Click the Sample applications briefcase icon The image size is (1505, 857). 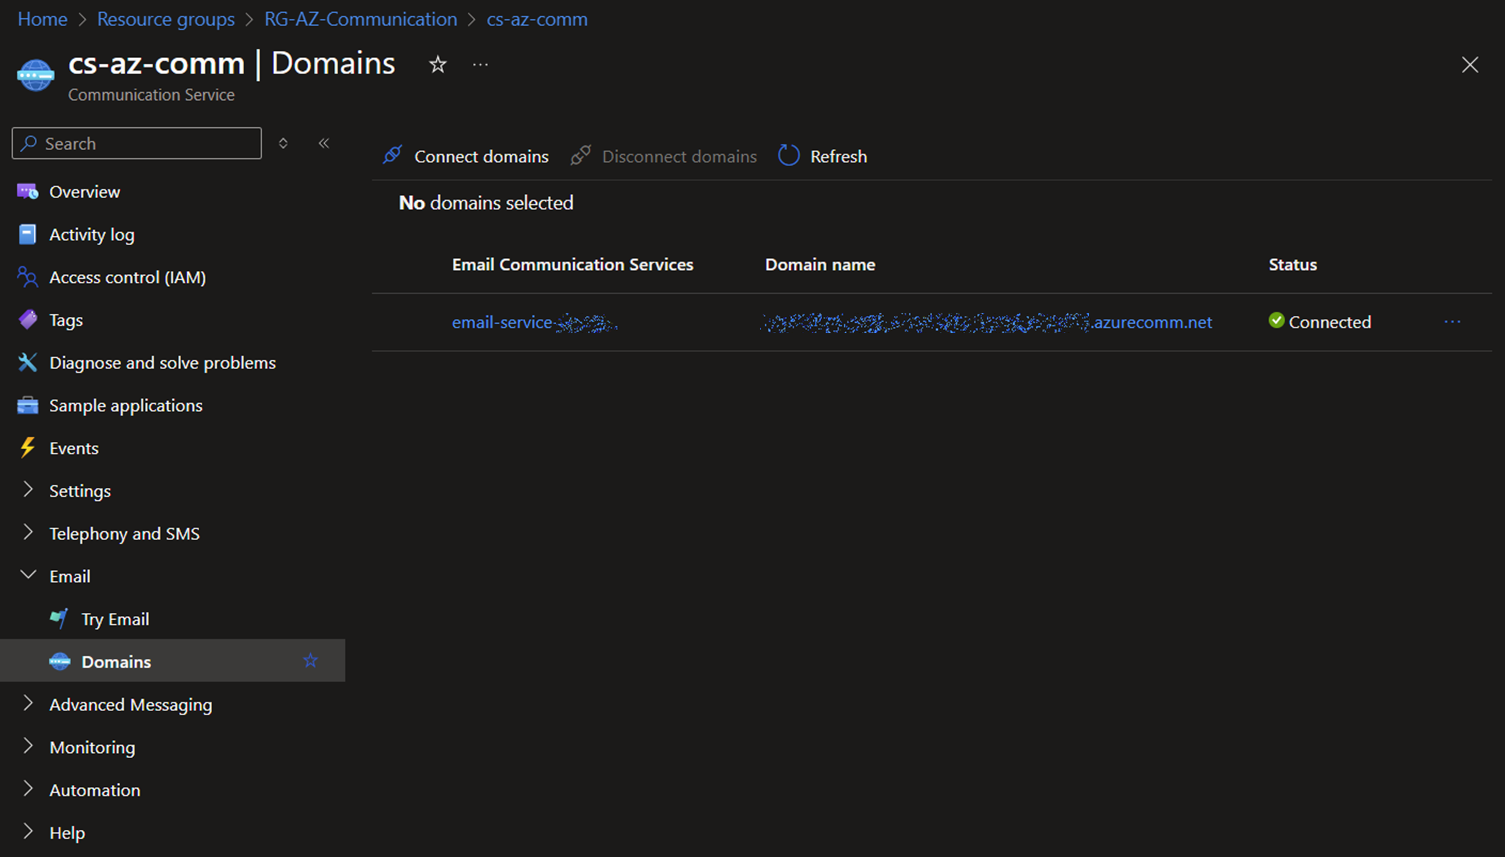tap(27, 405)
